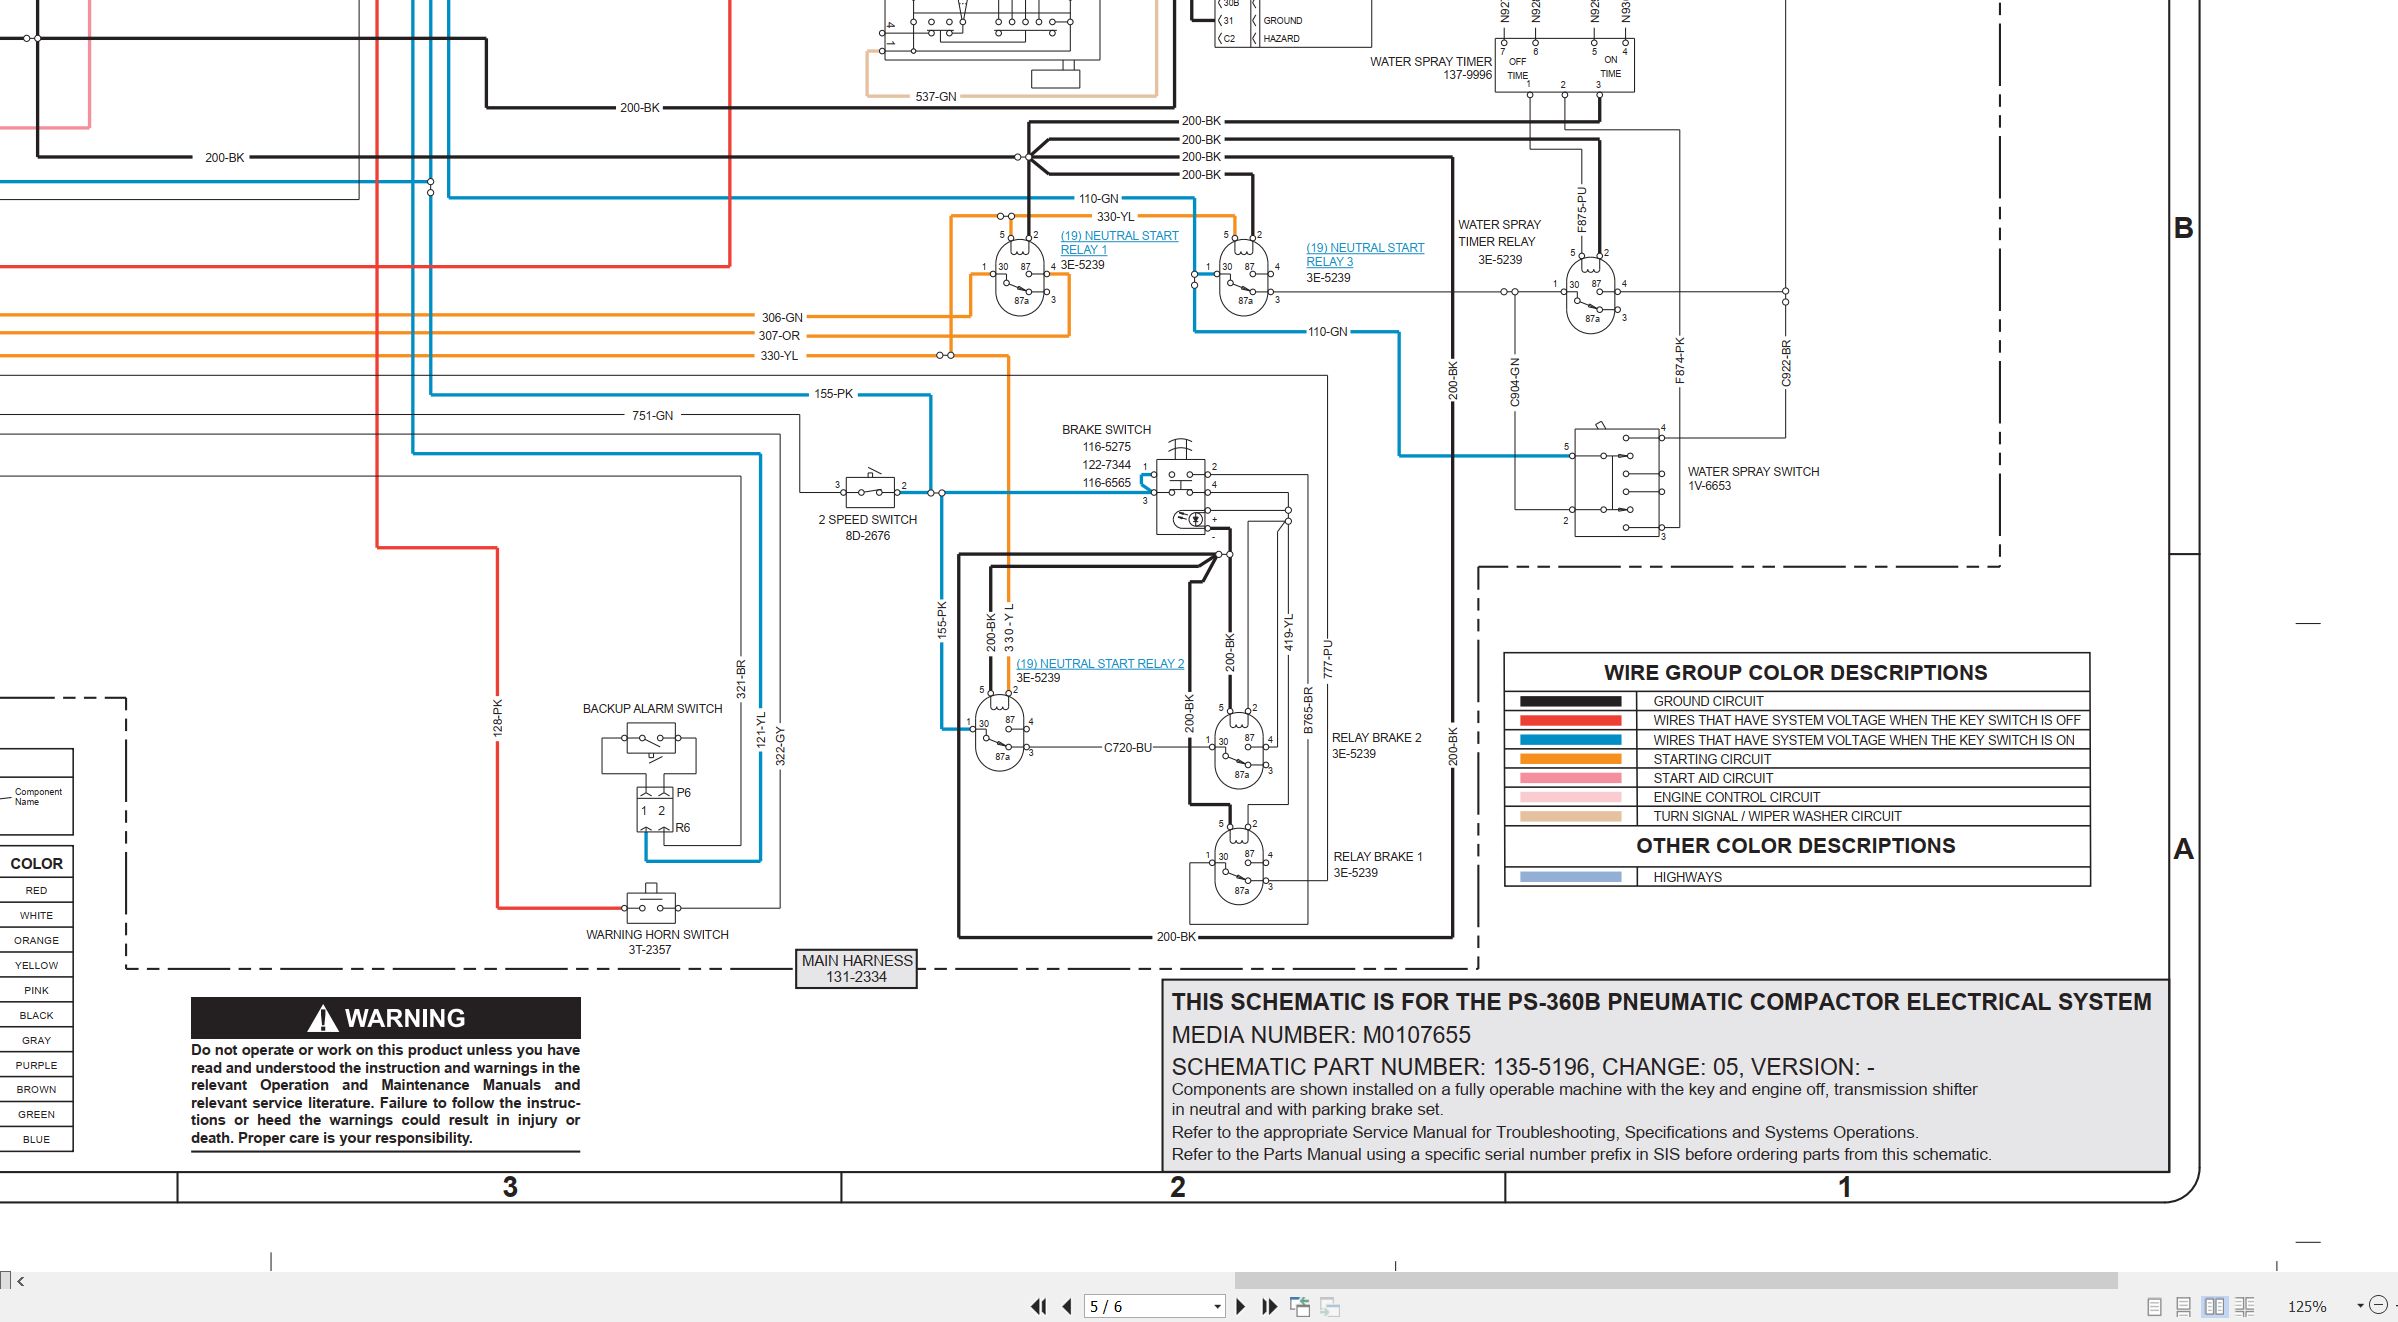
Task: Click the WIRE GROUP COLOR DESCRIPTIONS heading
Action: (x=1795, y=673)
